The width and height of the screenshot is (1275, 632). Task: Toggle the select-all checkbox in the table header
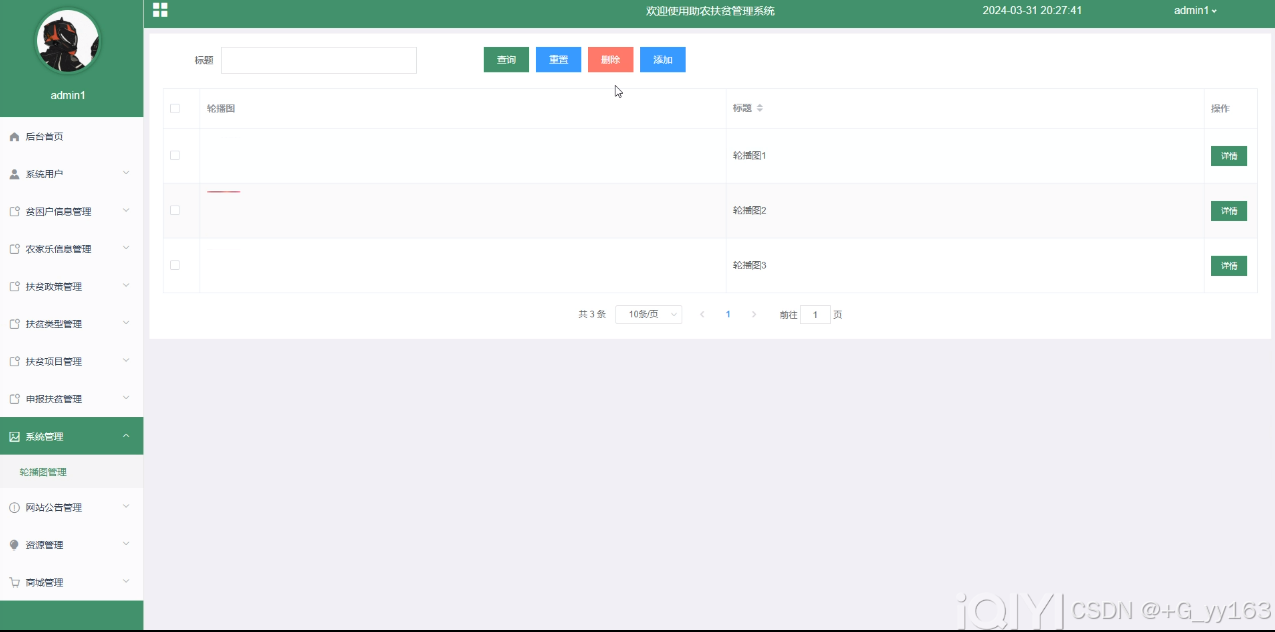point(175,108)
